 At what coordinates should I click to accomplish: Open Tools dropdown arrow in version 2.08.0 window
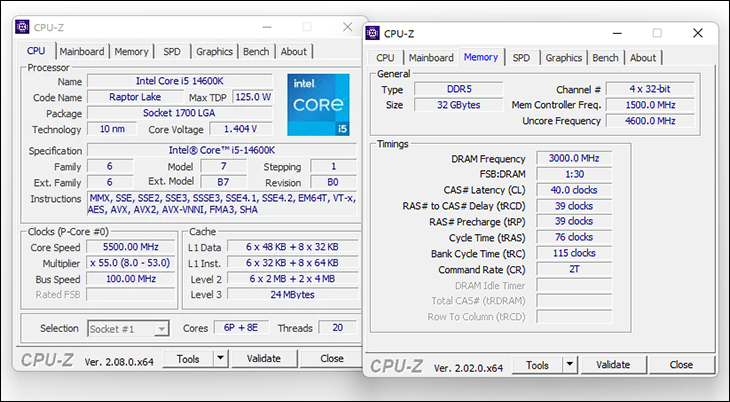220,358
